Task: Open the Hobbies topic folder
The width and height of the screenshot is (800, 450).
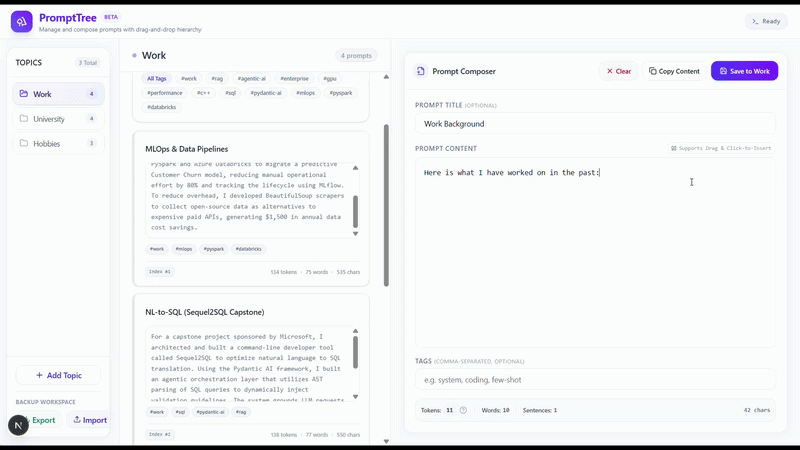Action: pos(58,143)
